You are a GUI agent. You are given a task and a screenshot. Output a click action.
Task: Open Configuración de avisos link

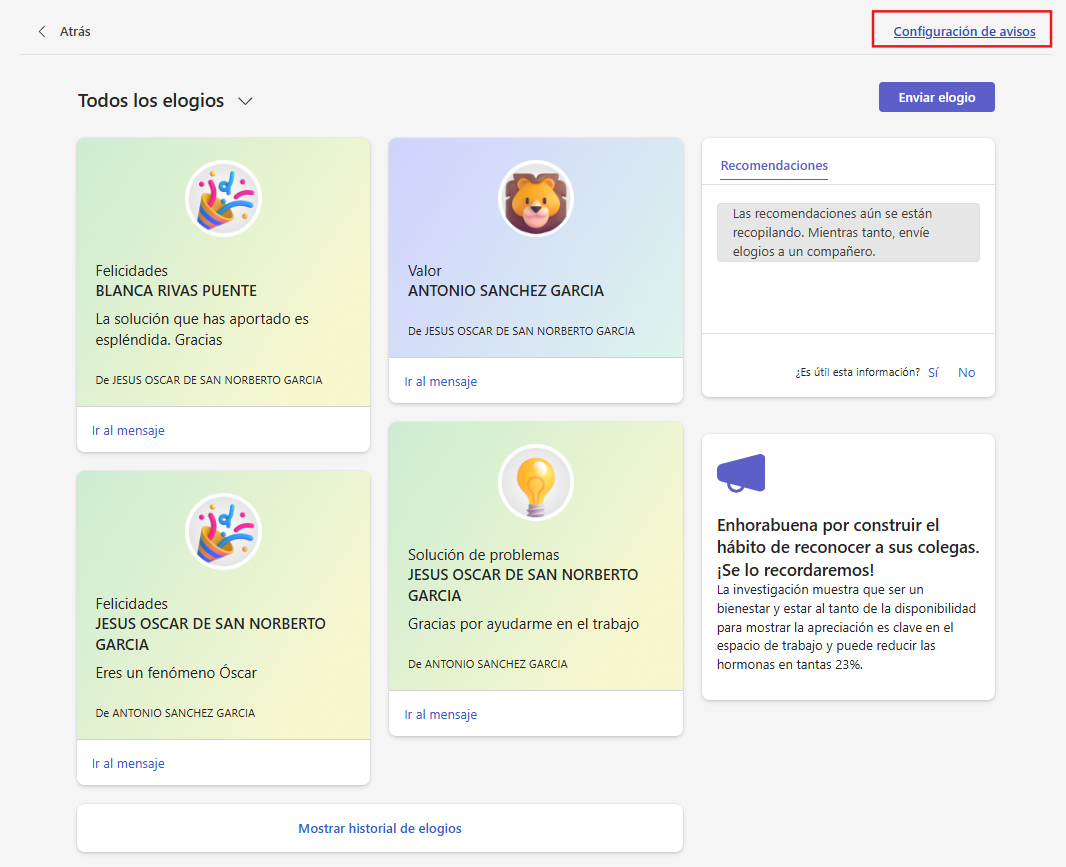(x=964, y=31)
